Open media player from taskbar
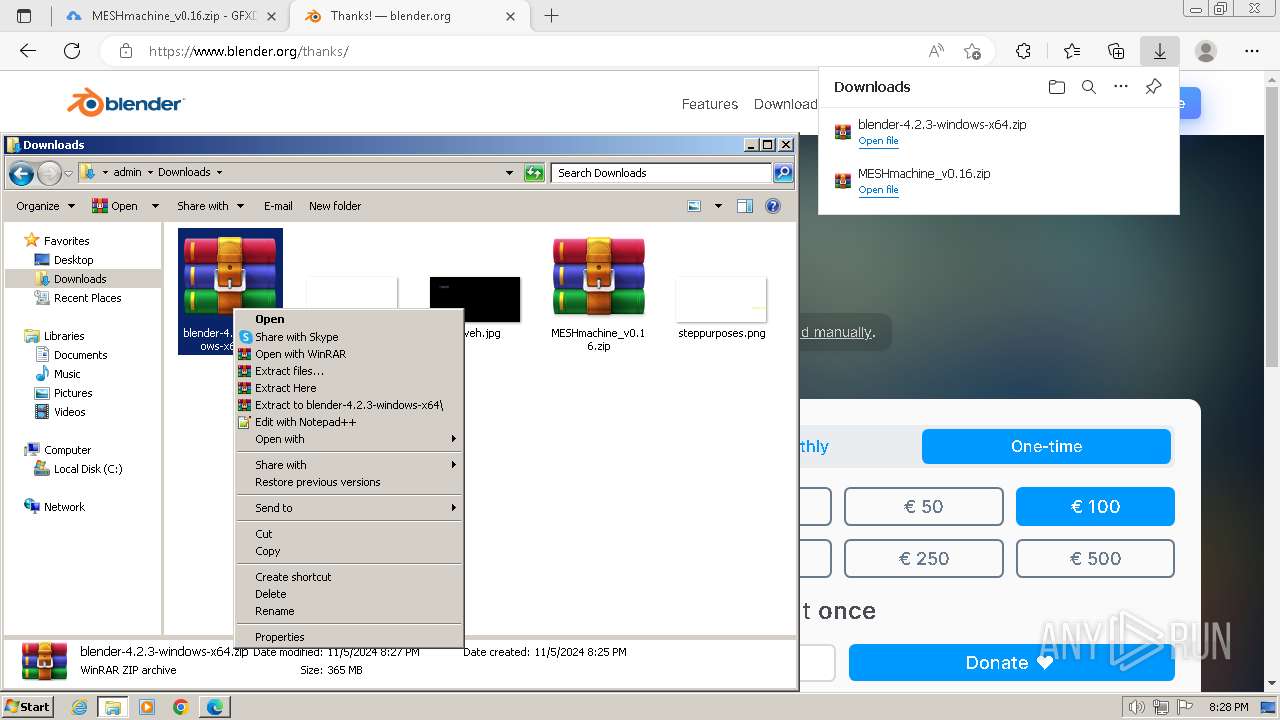This screenshot has height=720, width=1280. (x=147, y=707)
